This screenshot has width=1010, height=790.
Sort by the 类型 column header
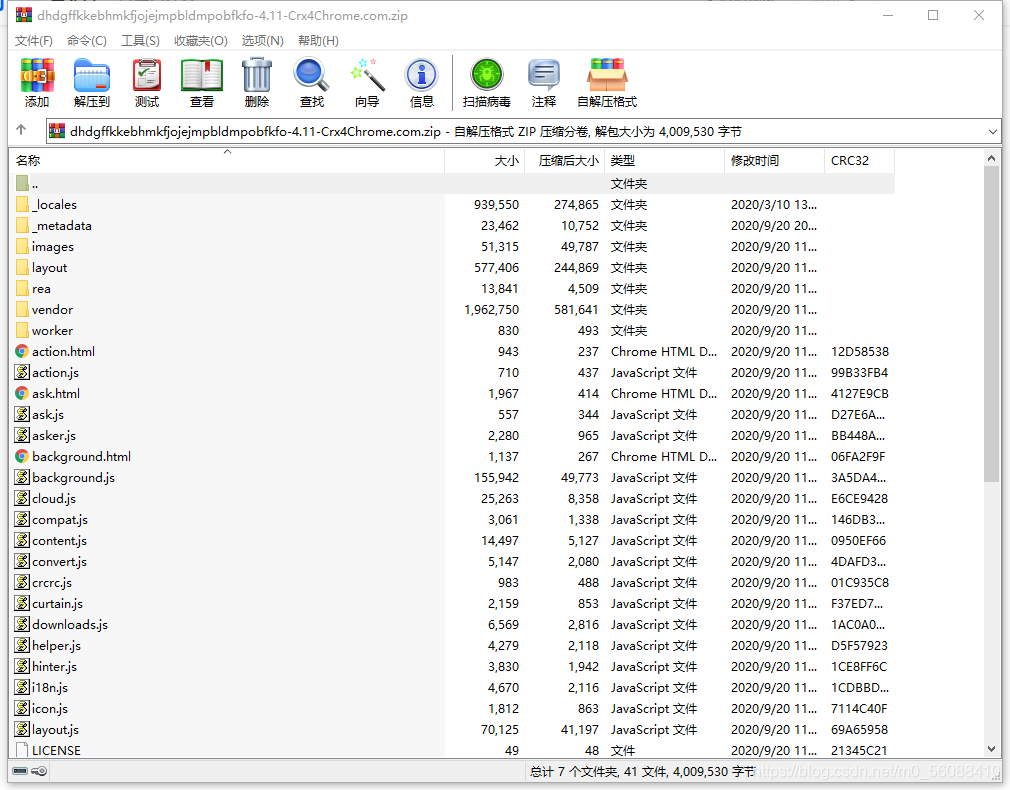tap(664, 160)
